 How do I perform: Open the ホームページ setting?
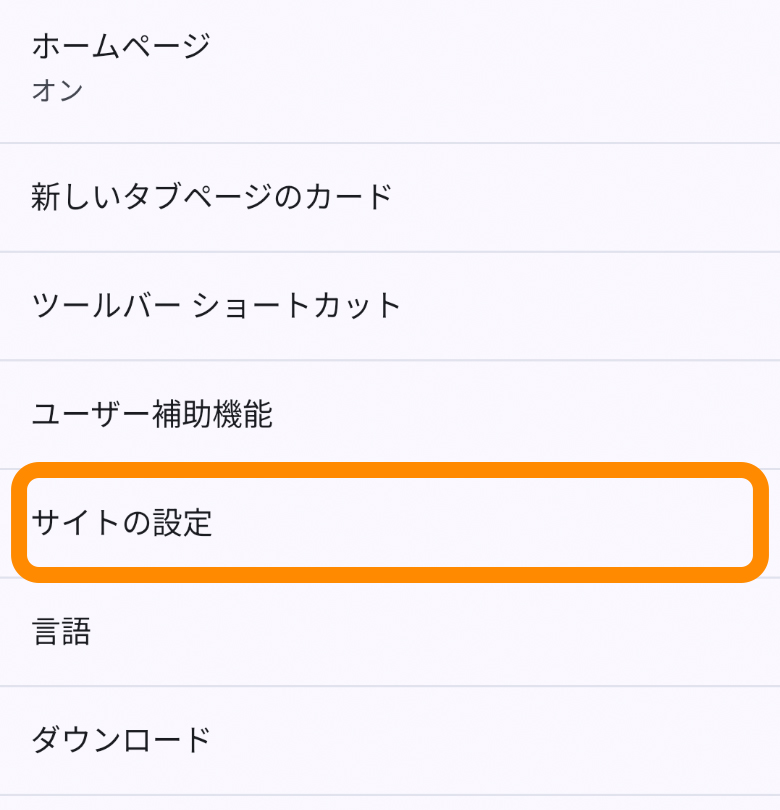[x=390, y=68]
